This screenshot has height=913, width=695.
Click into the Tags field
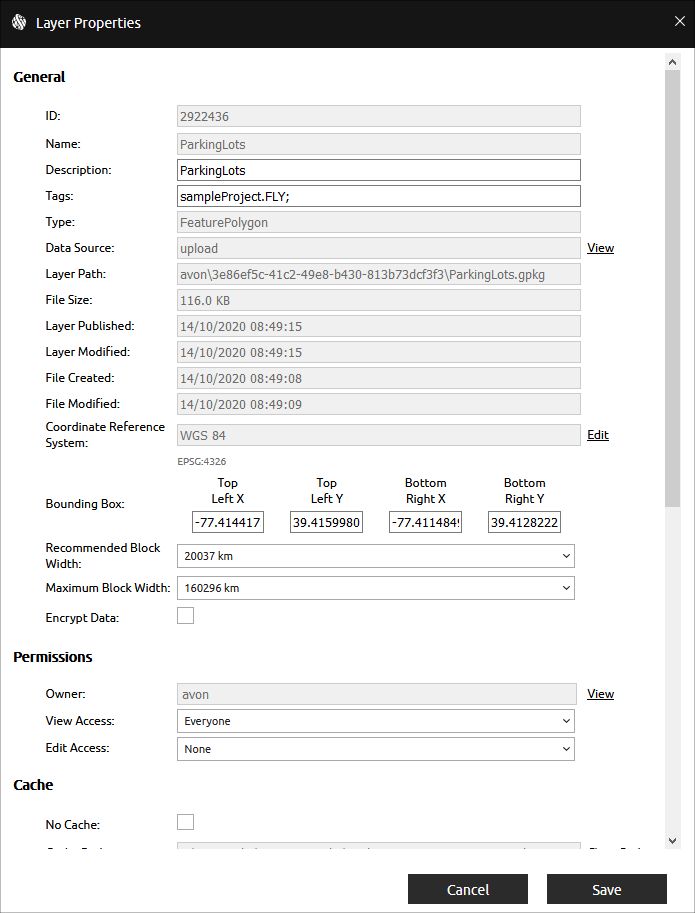[x=378, y=196]
